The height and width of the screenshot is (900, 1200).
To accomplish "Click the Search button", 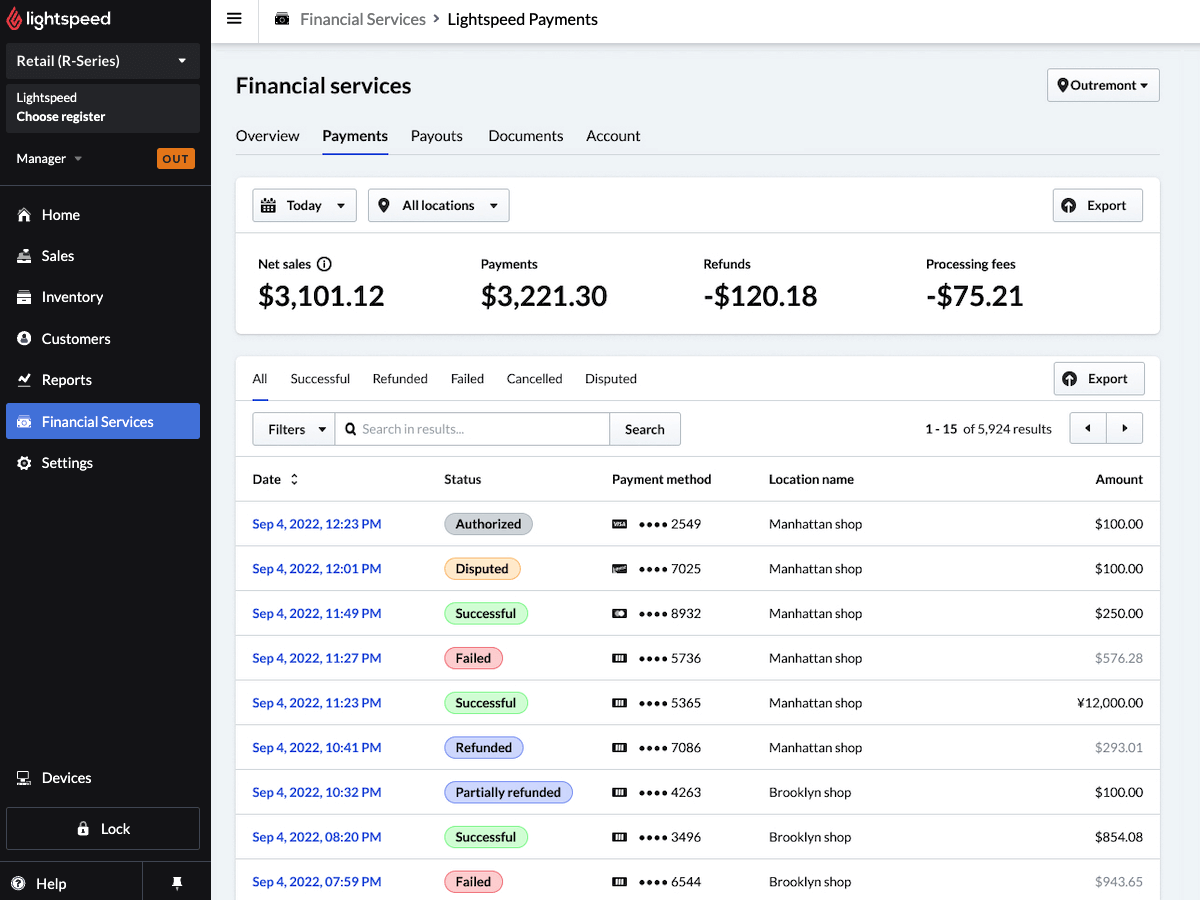I will tap(645, 429).
